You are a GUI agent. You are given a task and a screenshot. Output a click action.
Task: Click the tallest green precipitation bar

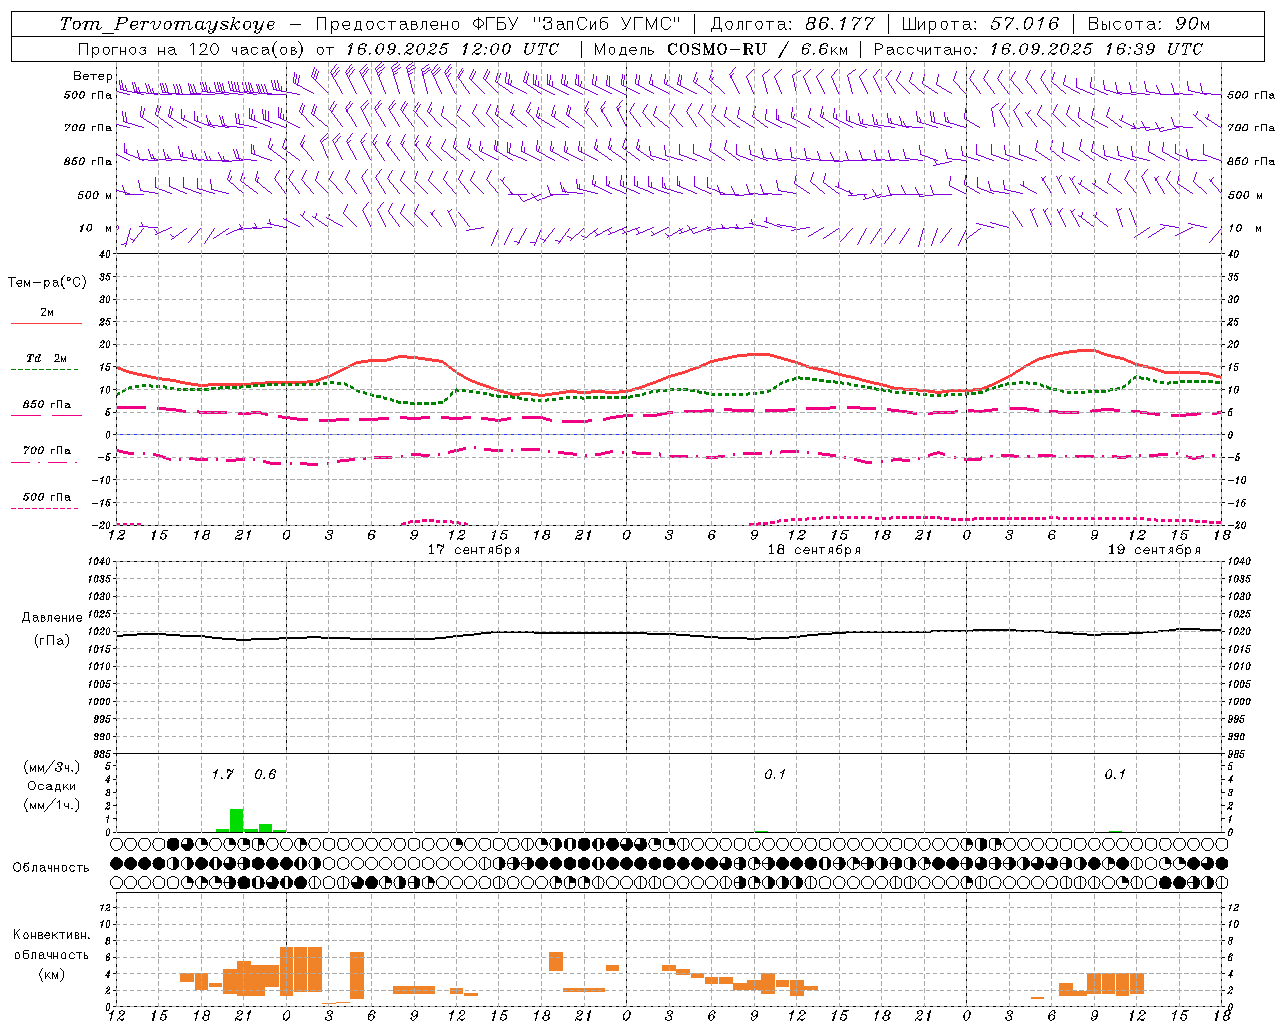(237, 820)
